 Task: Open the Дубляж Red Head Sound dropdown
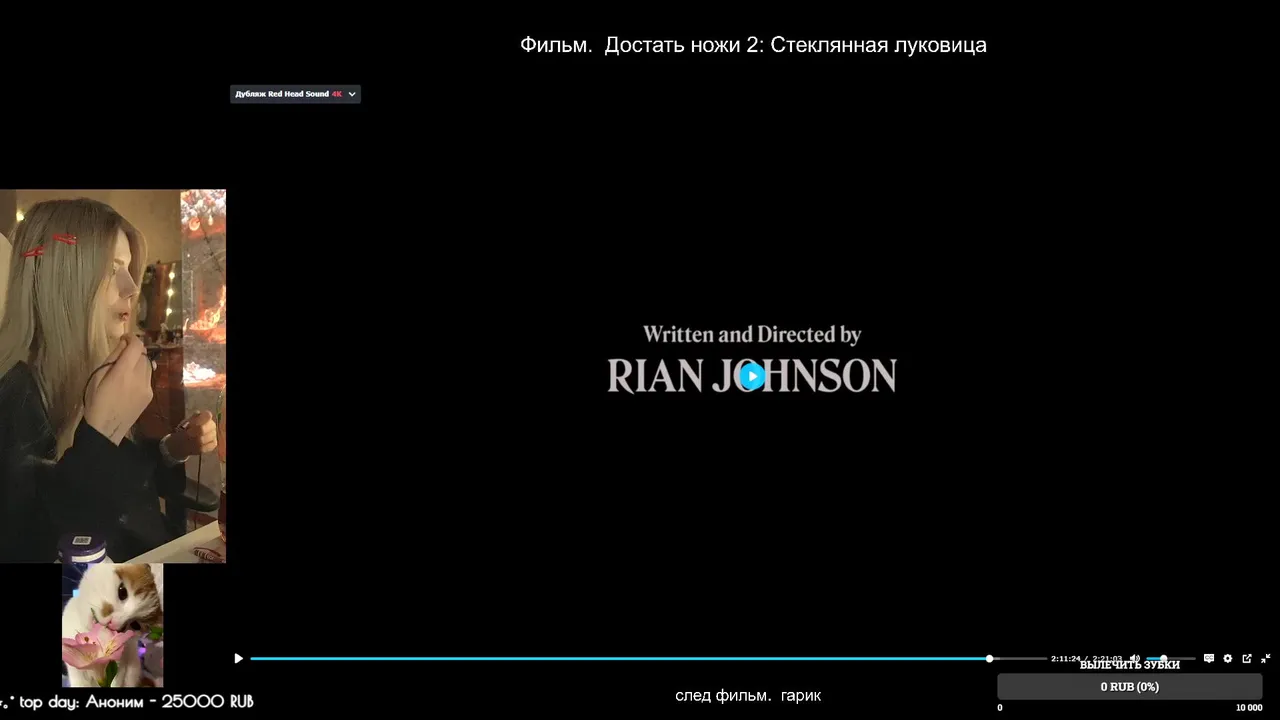click(x=295, y=94)
